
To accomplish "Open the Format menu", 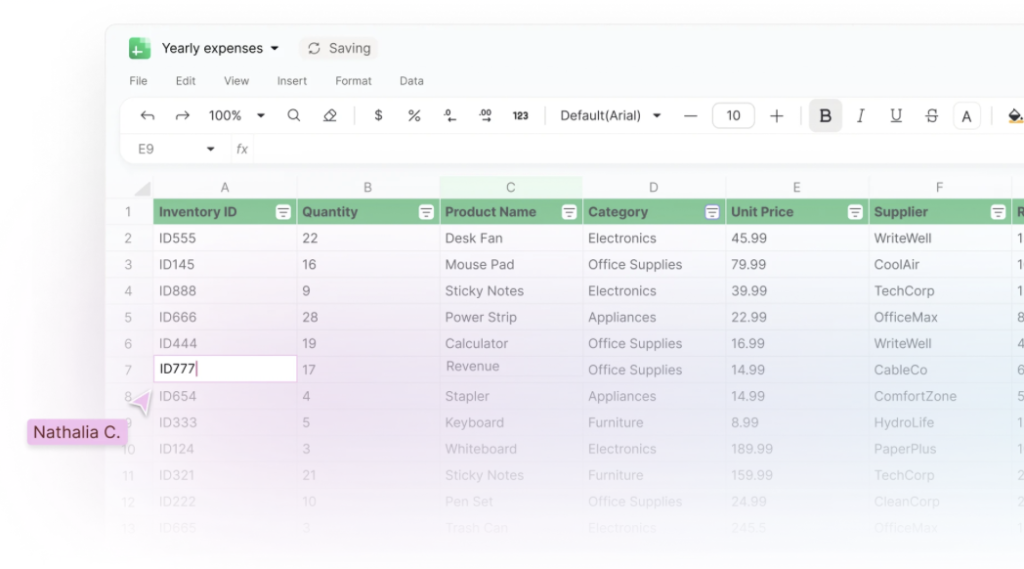I will point(353,81).
